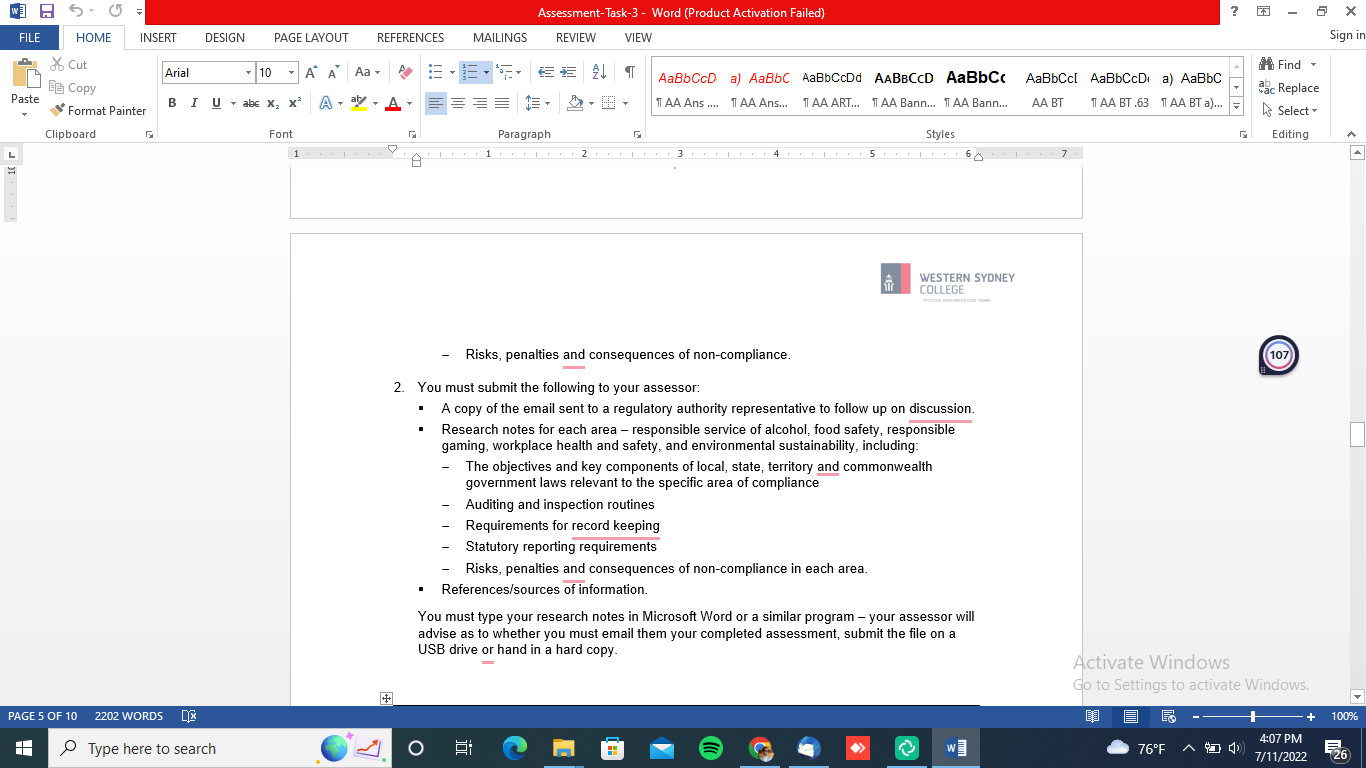Apply the AA BT .63 style
The image size is (1366, 768).
click(x=1119, y=88)
